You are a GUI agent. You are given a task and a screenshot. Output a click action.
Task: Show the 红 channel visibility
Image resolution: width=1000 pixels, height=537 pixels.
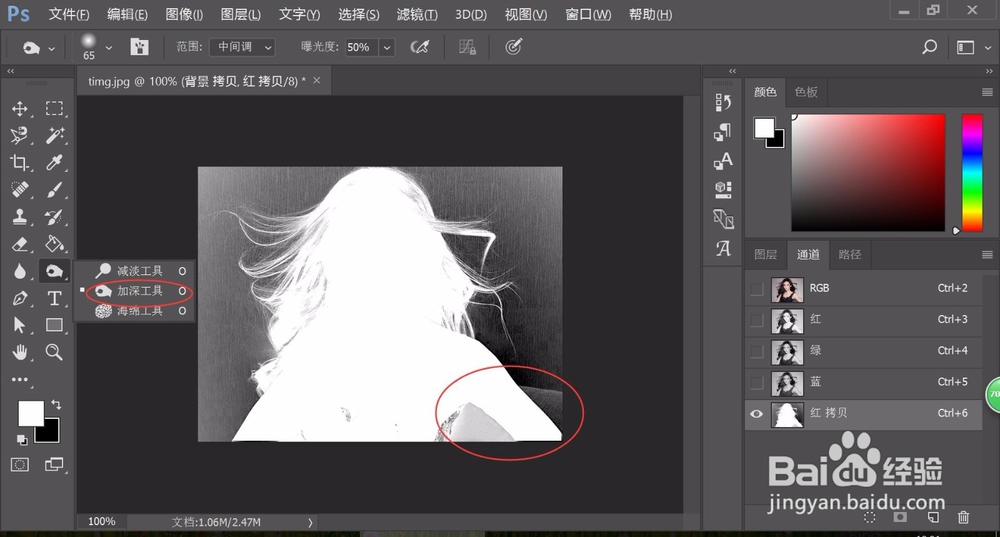[x=757, y=320]
